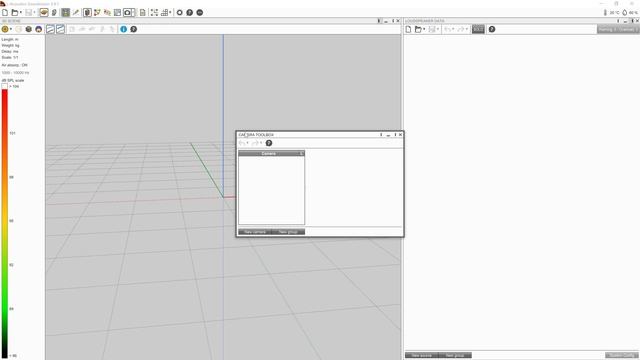
Task: Toggle the 3D scene box icon in main toolbar
Action: (x=44, y=13)
